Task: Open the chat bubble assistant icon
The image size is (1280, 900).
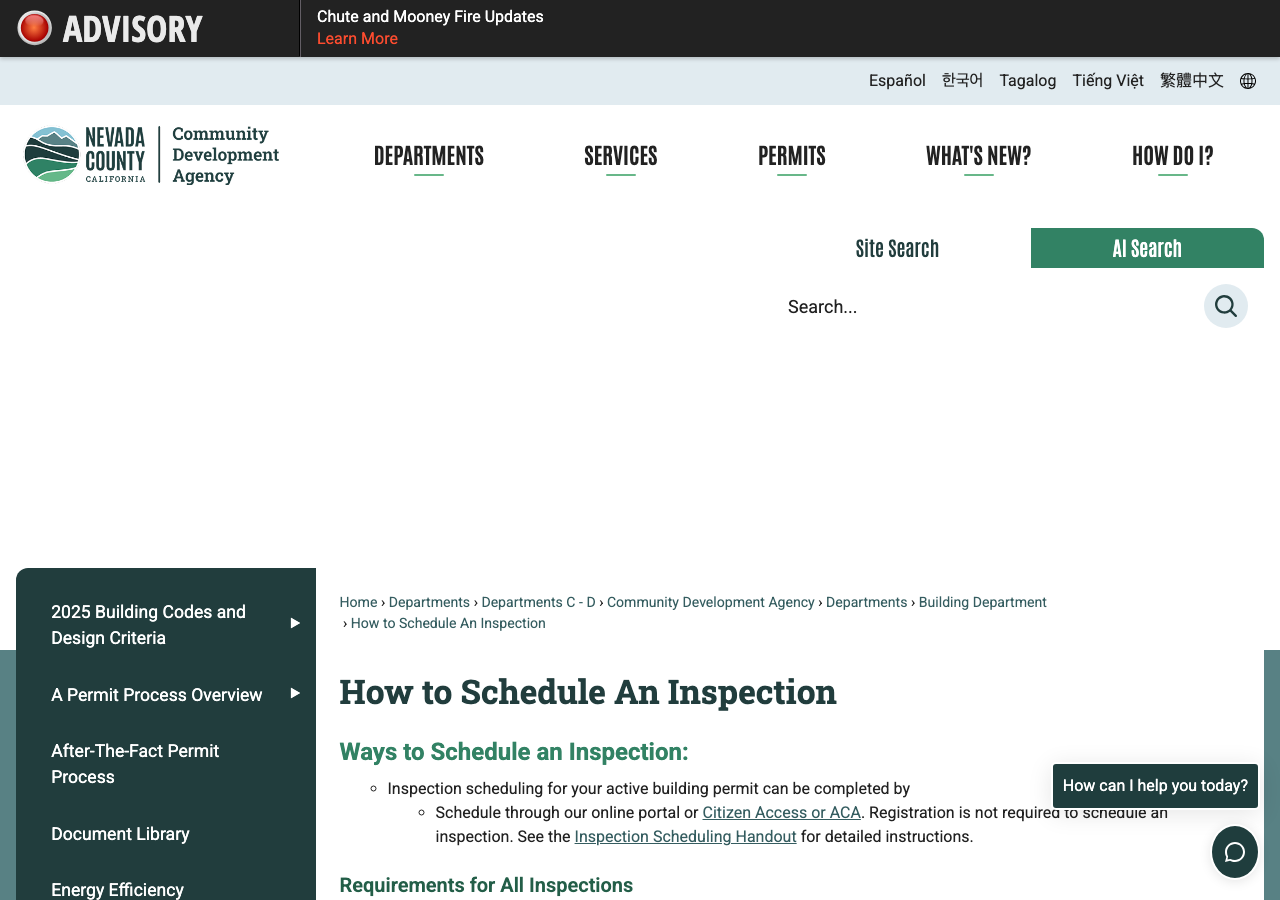Action: coord(1235,852)
